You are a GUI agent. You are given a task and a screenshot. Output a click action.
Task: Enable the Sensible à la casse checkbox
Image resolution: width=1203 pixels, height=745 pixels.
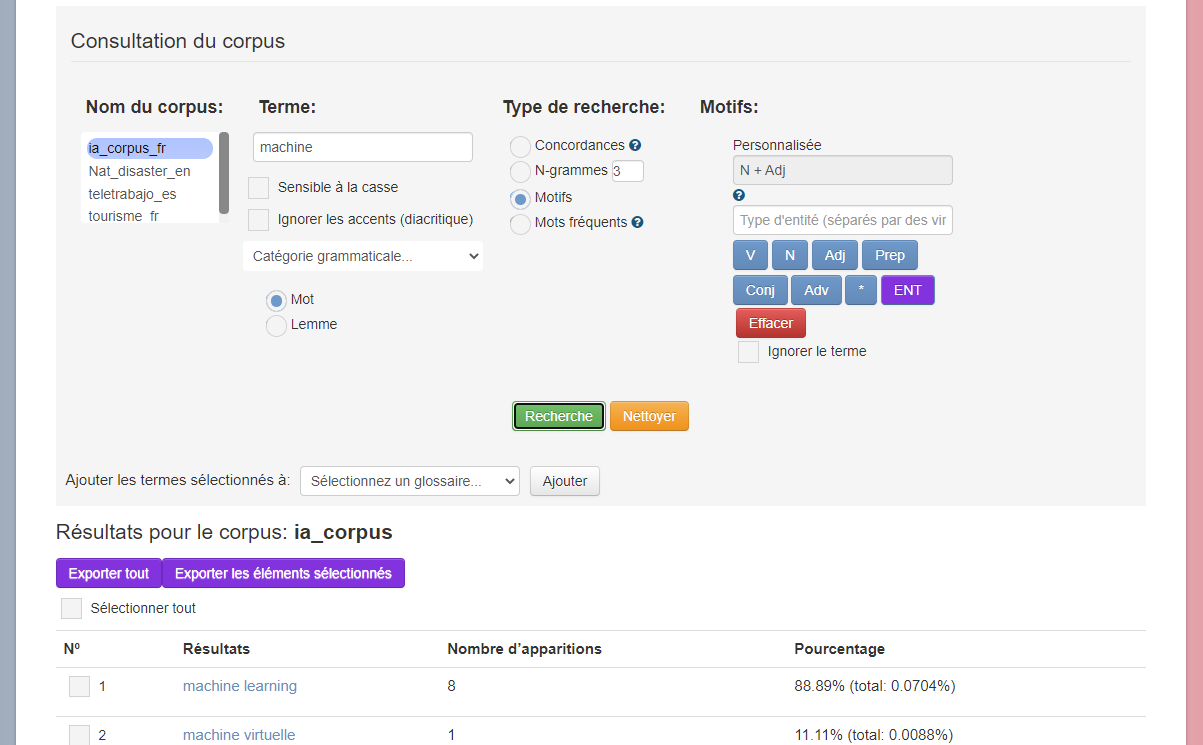pos(259,188)
